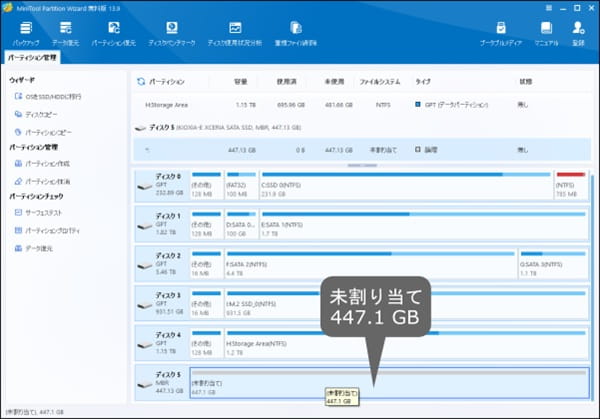Select Disk 3 (その他) 16 MB partition
Viewport: 600px width, 419px height.
(x=207, y=304)
